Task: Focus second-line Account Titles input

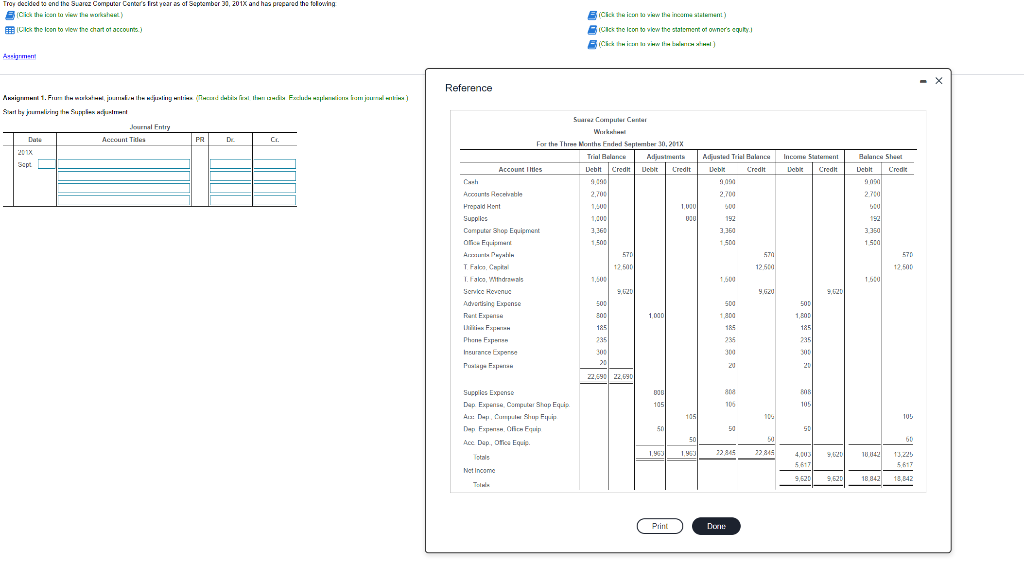Action: click(124, 176)
